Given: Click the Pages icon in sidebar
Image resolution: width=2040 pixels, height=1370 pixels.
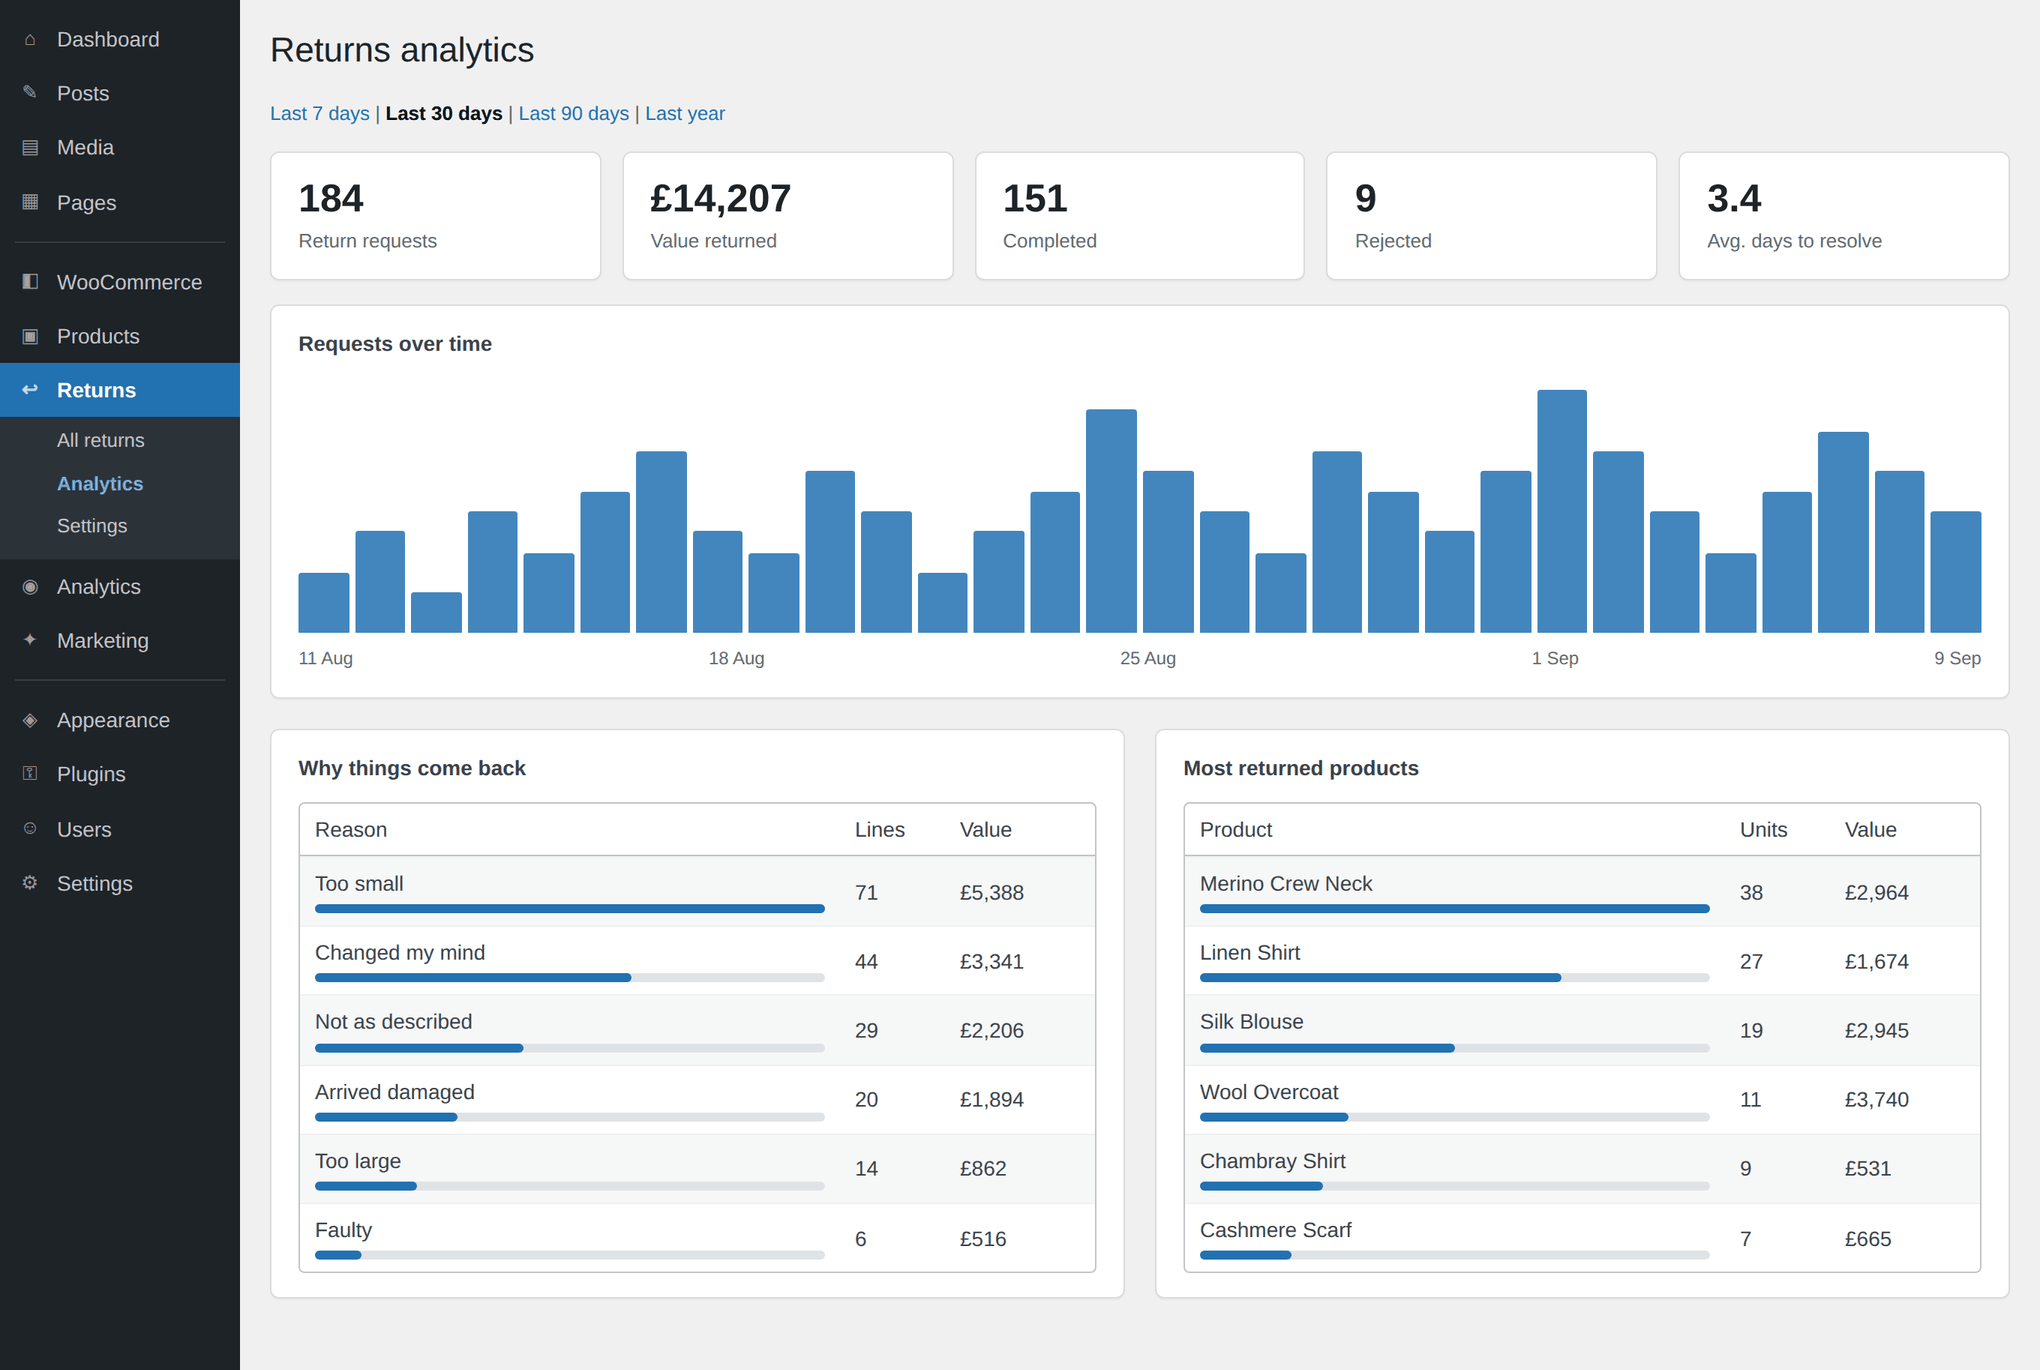Looking at the screenshot, I should click(30, 202).
